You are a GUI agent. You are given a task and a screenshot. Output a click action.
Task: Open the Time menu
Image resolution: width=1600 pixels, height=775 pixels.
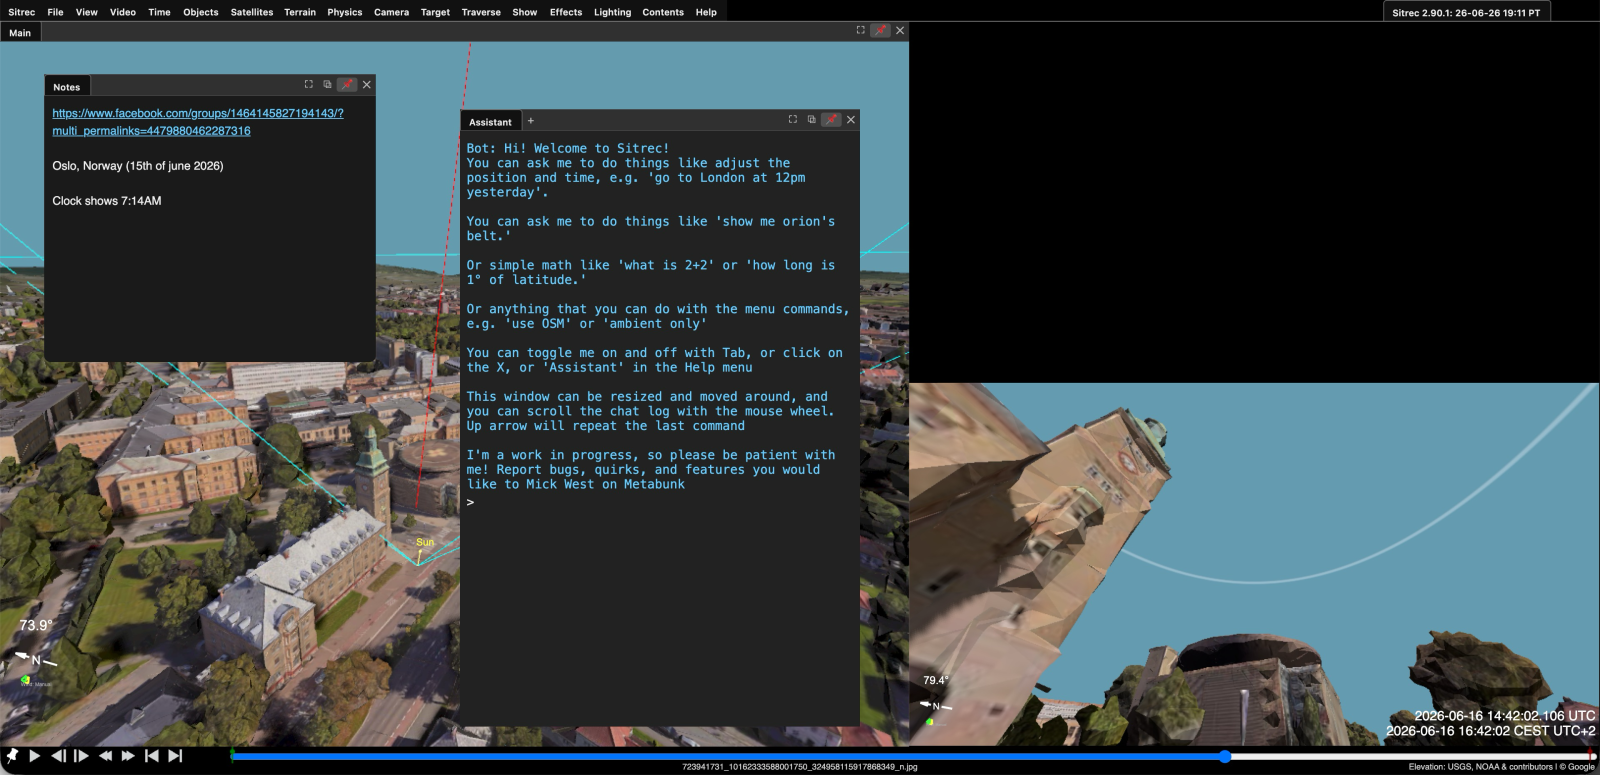159,12
